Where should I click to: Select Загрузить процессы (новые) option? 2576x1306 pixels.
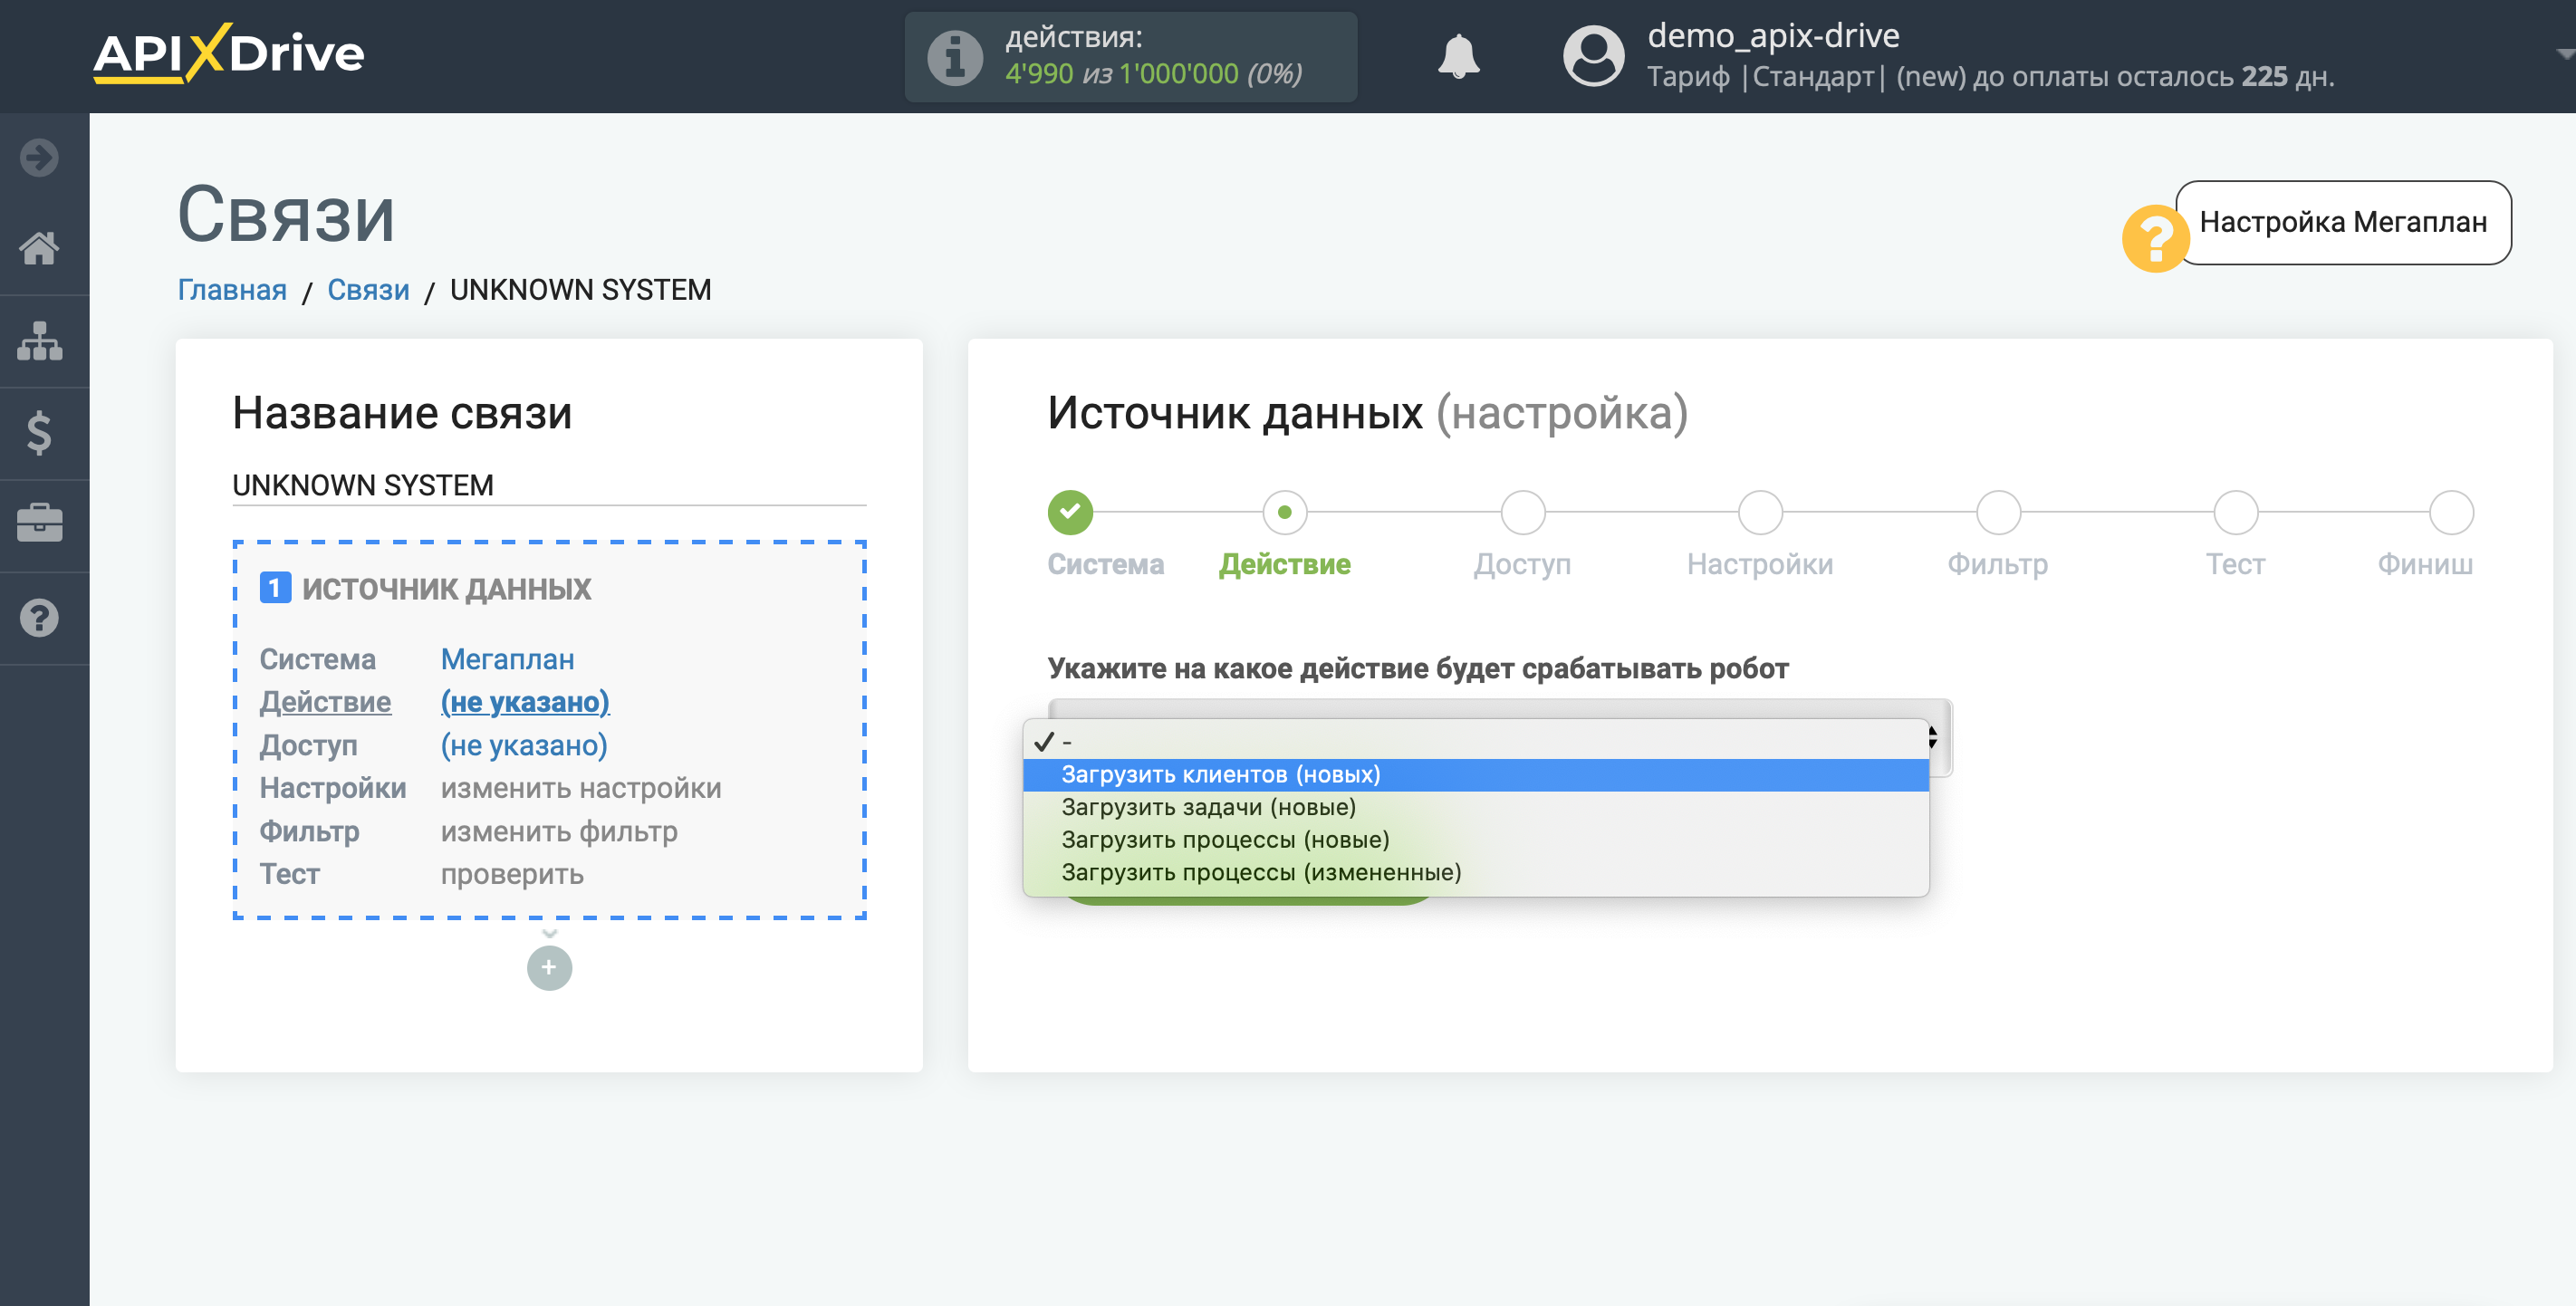pyautogui.click(x=1476, y=840)
